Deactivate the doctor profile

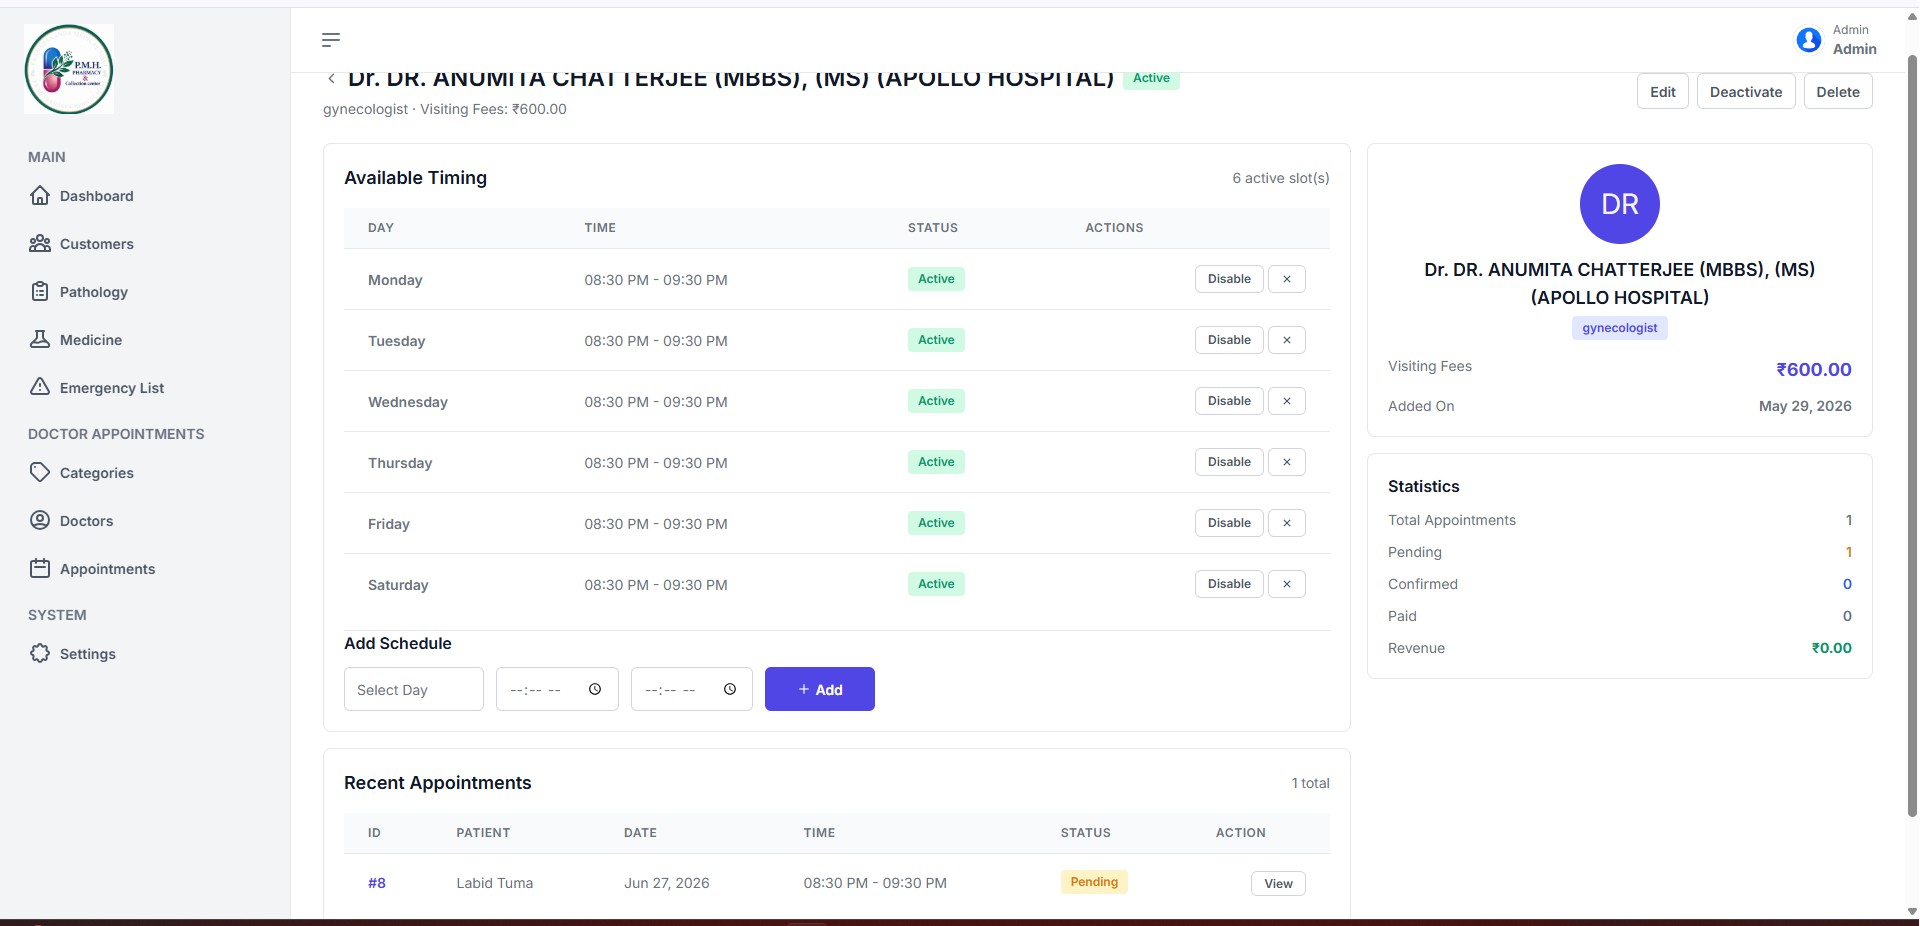tap(1746, 91)
